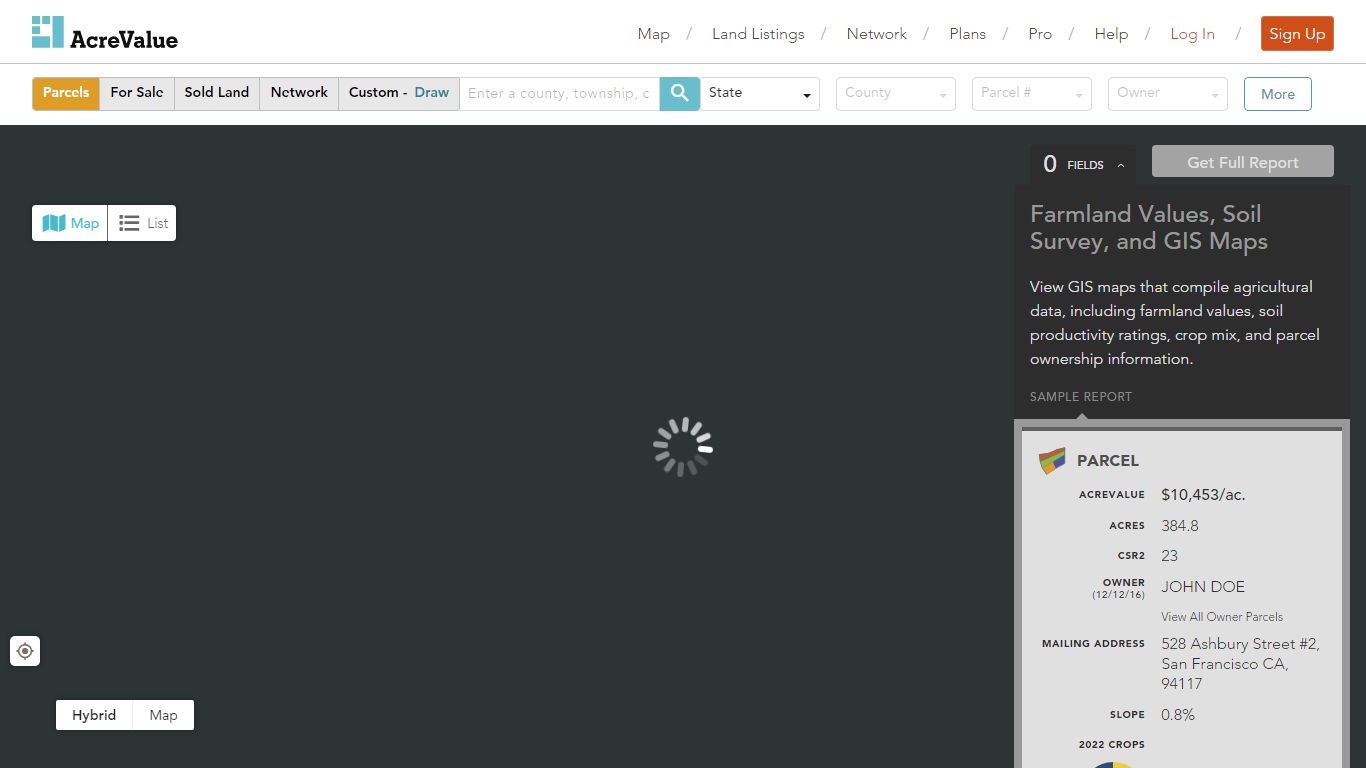1366x768 pixels.
Task: Click the Sign Up button
Action: click(1297, 34)
